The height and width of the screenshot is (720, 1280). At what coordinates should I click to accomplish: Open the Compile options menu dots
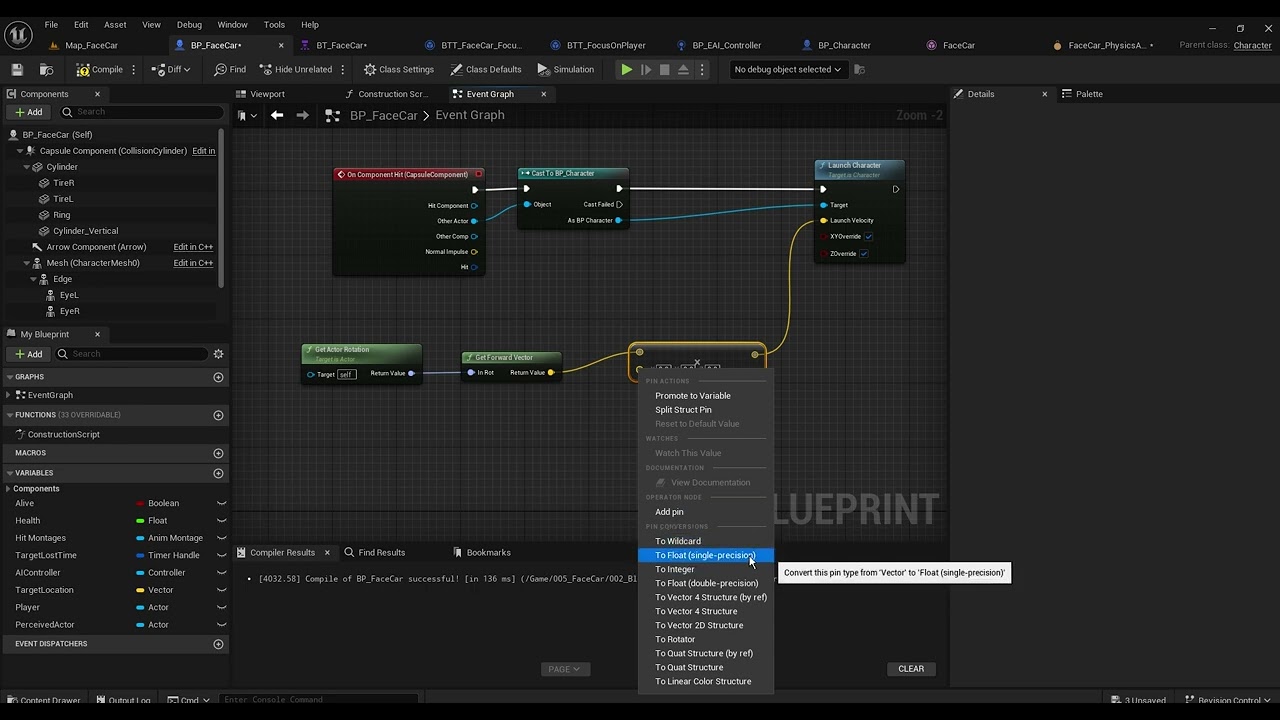(134, 70)
